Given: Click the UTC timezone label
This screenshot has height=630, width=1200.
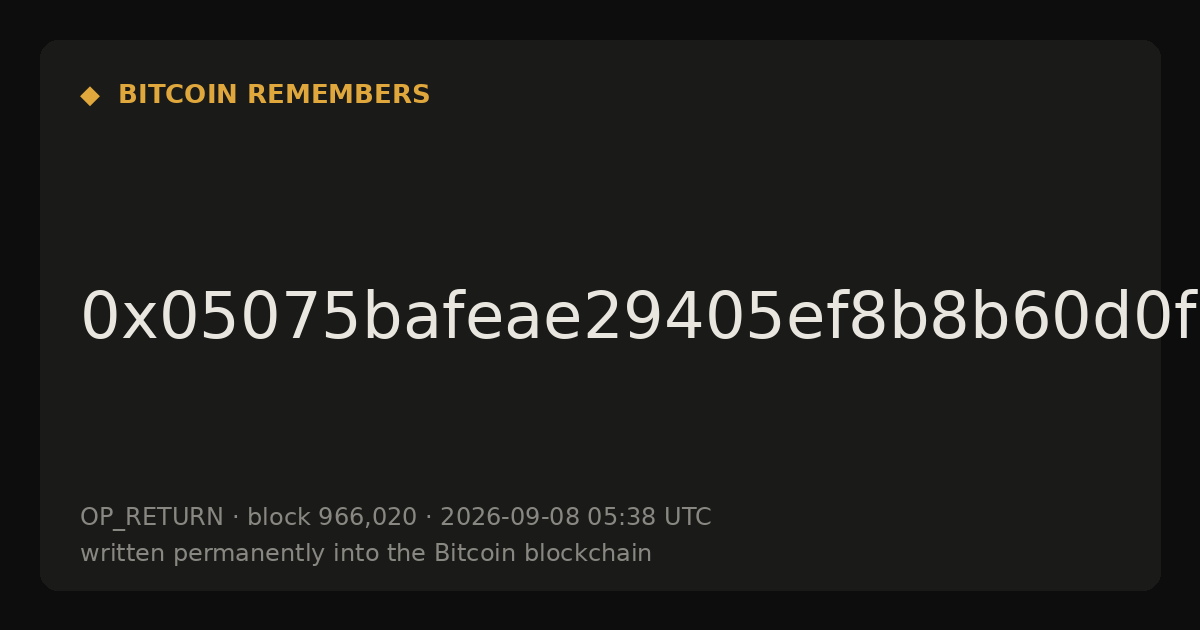Looking at the screenshot, I should coord(688,518).
